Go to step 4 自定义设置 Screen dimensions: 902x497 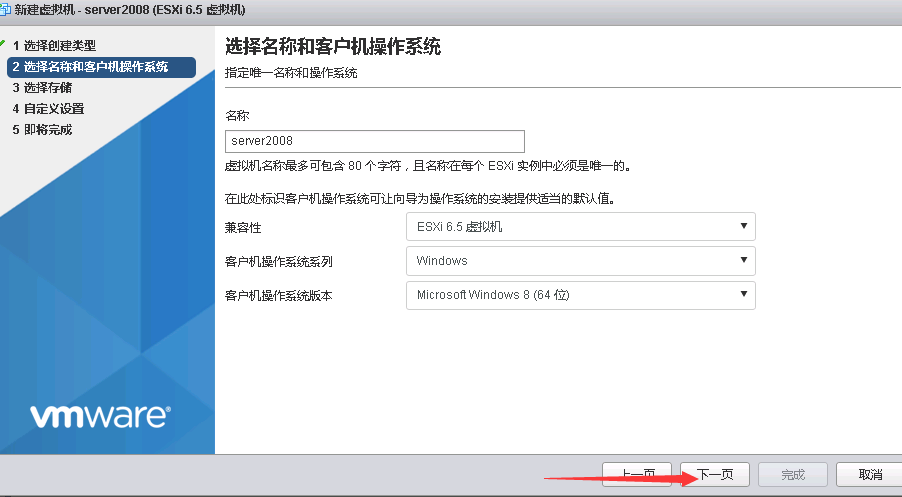tap(48, 108)
